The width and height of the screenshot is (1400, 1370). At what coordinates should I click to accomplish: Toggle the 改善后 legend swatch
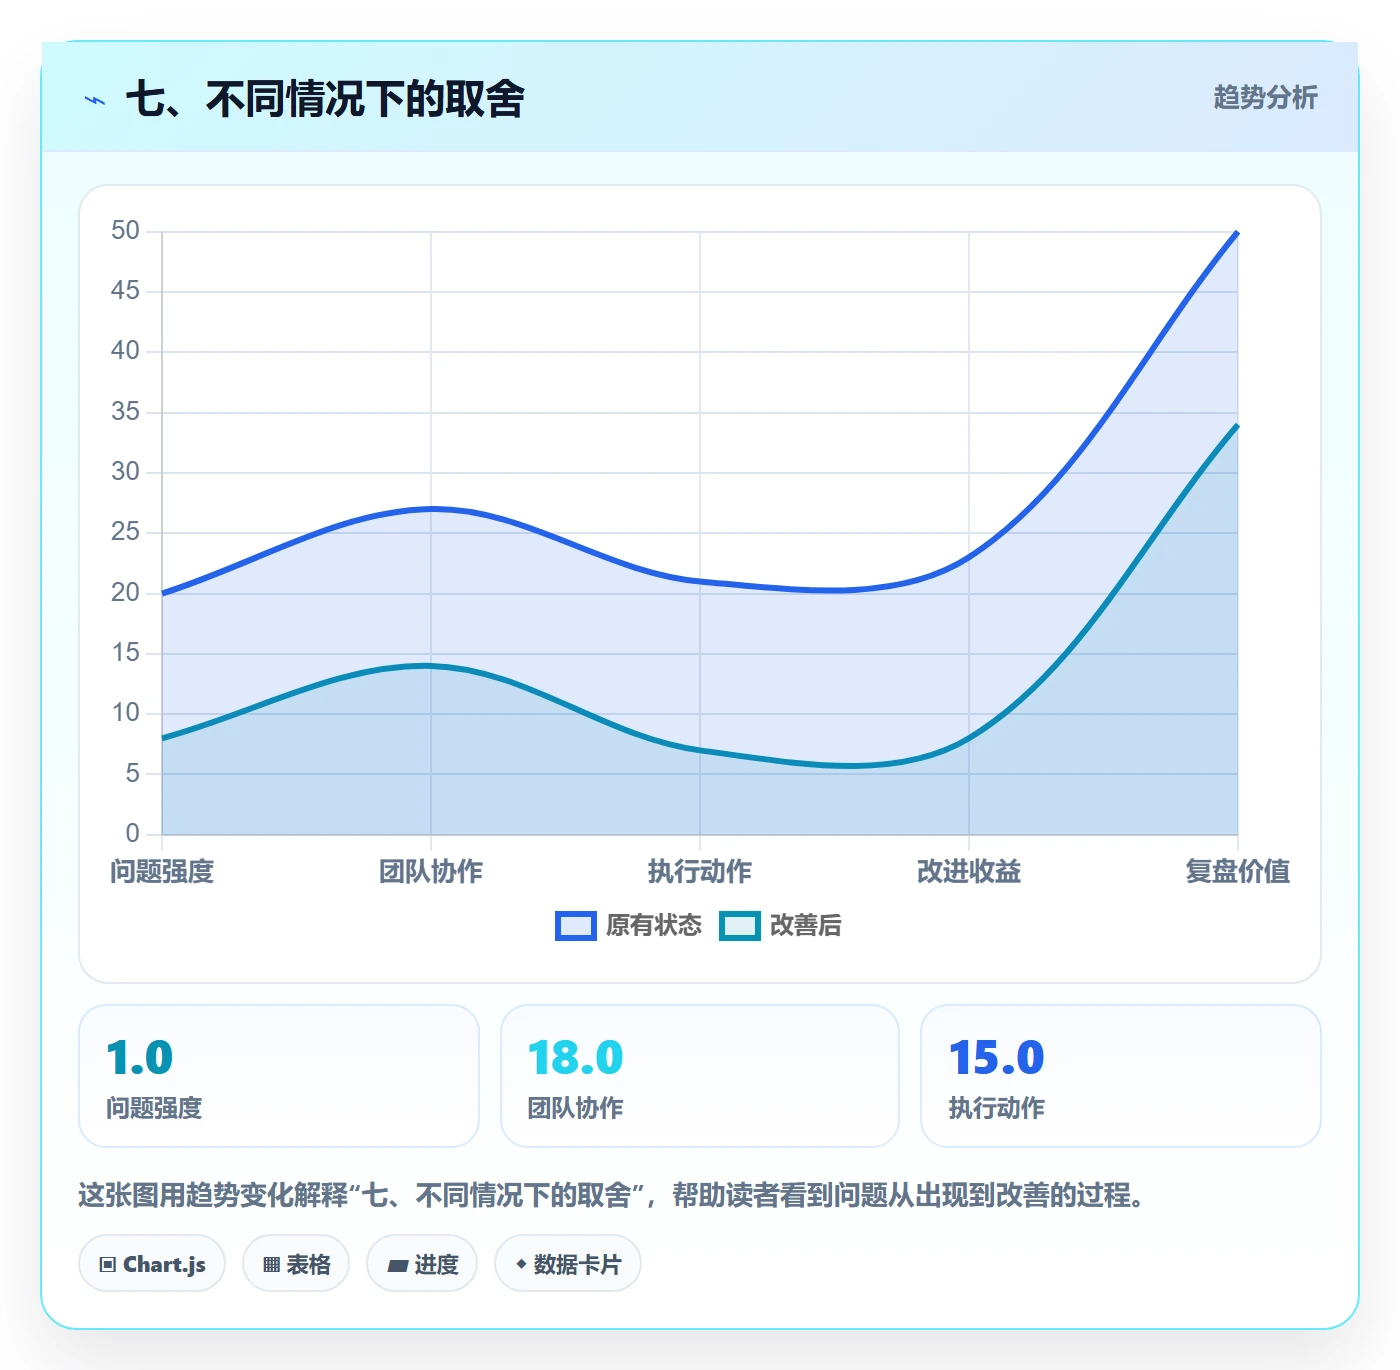(x=740, y=926)
